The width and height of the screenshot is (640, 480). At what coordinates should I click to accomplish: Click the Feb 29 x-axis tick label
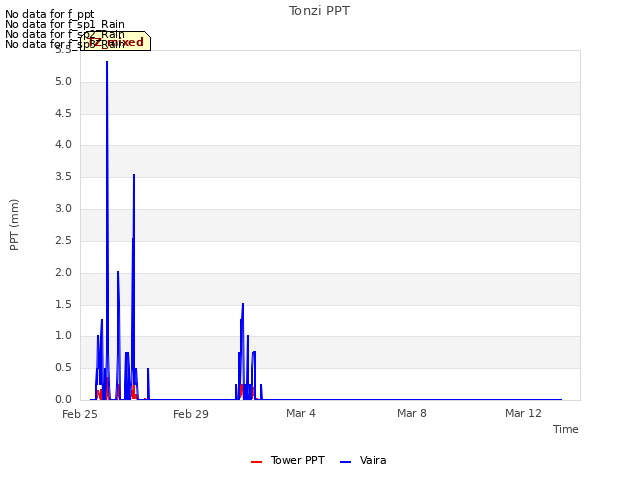pyautogui.click(x=191, y=414)
